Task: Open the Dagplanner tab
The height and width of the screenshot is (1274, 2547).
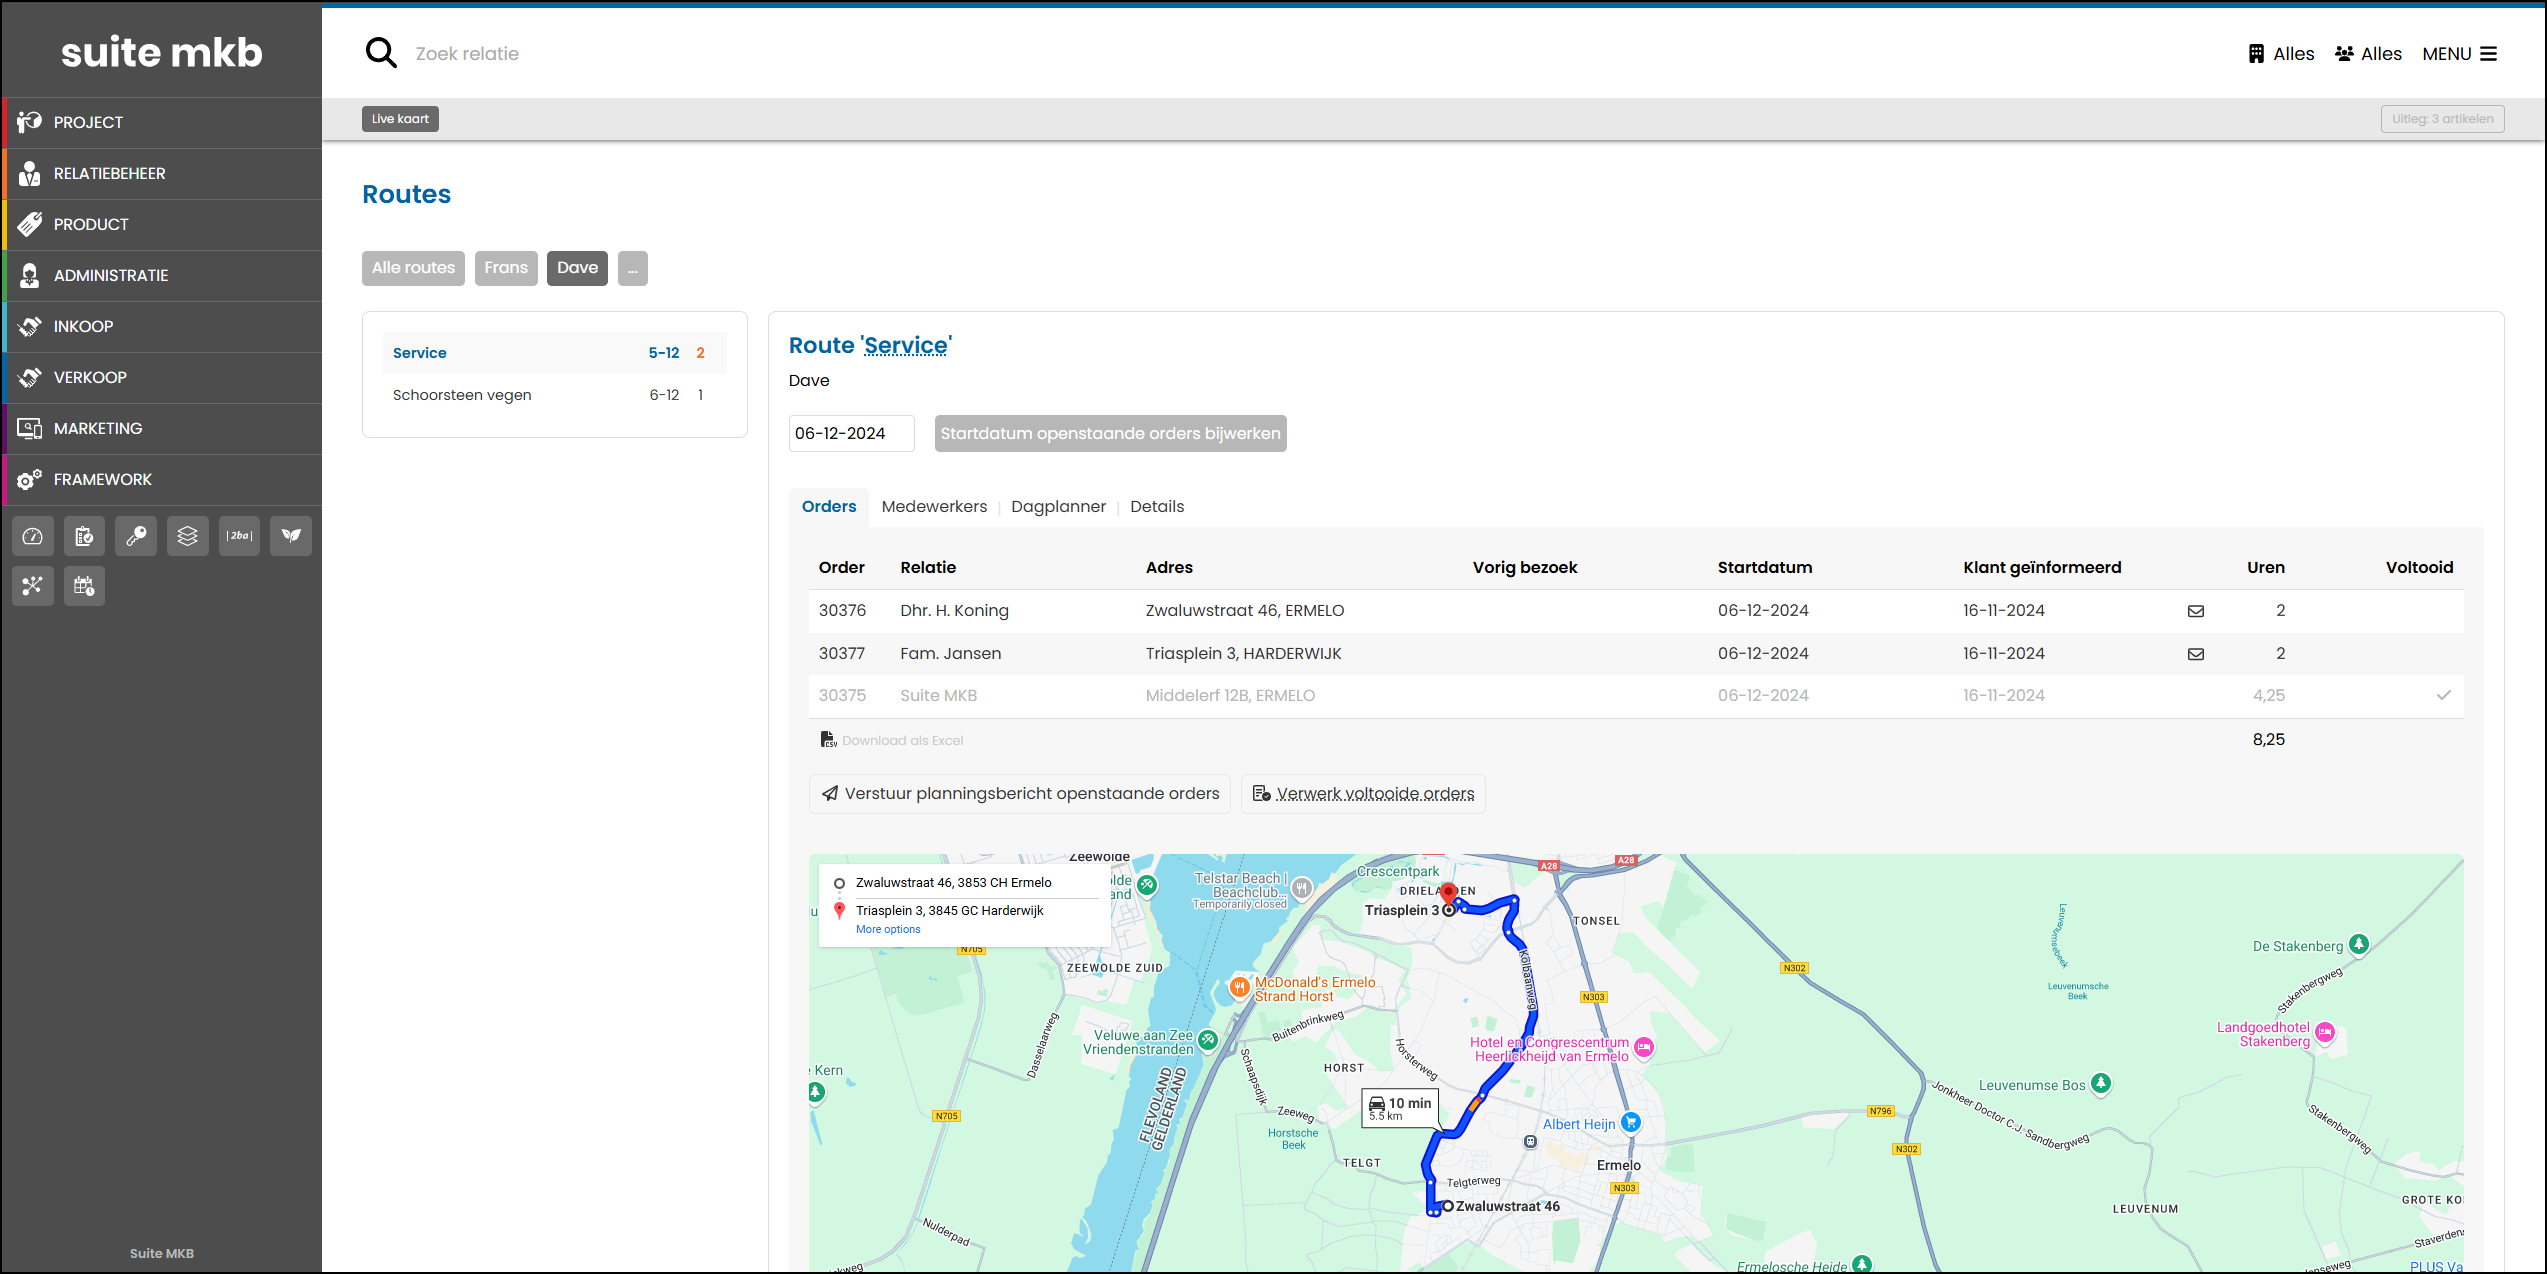Action: point(1058,507)
